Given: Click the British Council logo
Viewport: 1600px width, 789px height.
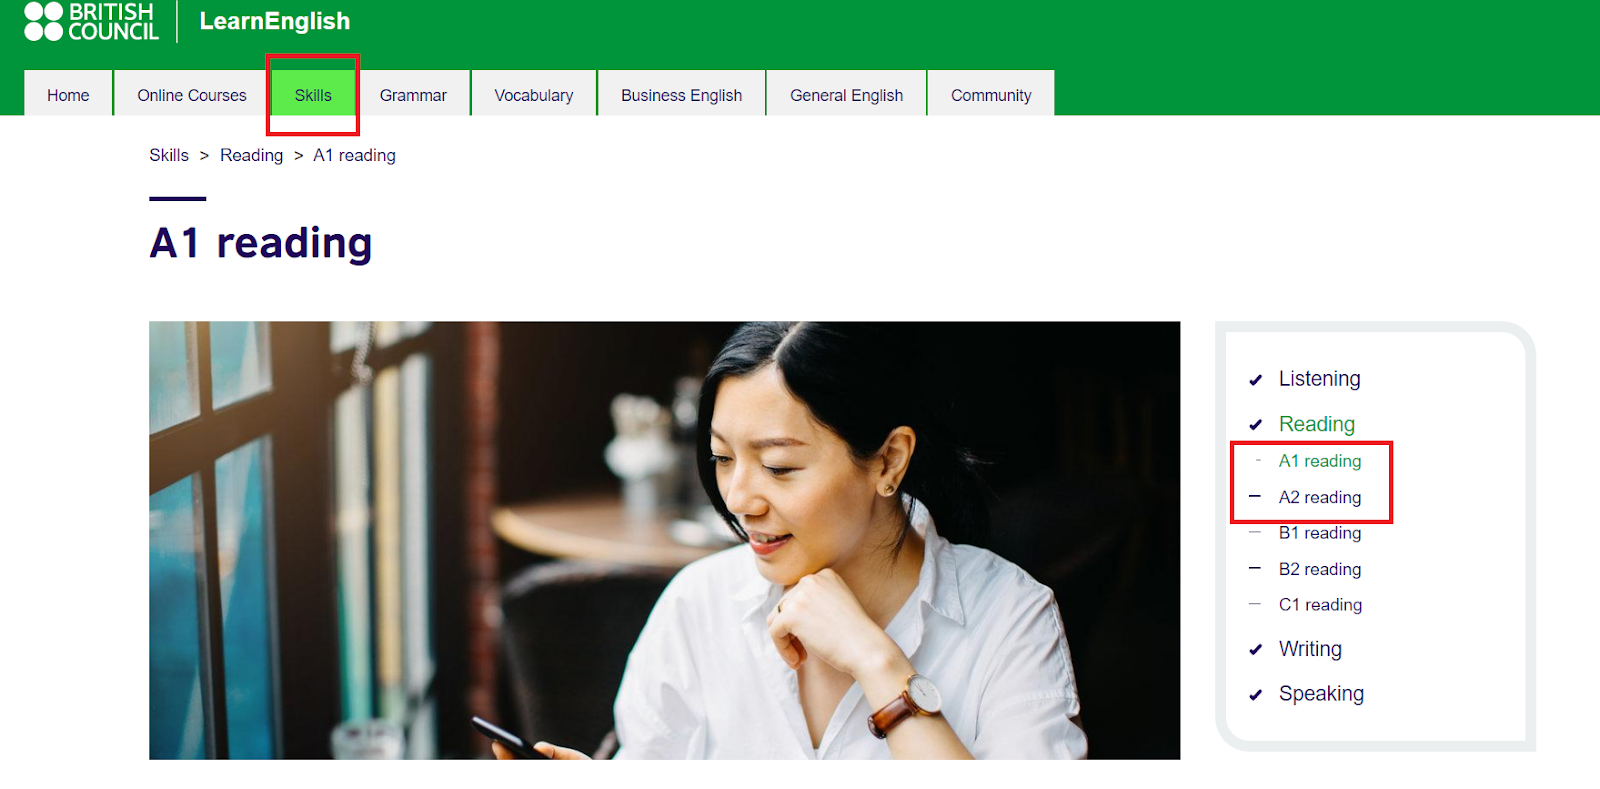Looking at the screenshot, I should pos(91,21).
